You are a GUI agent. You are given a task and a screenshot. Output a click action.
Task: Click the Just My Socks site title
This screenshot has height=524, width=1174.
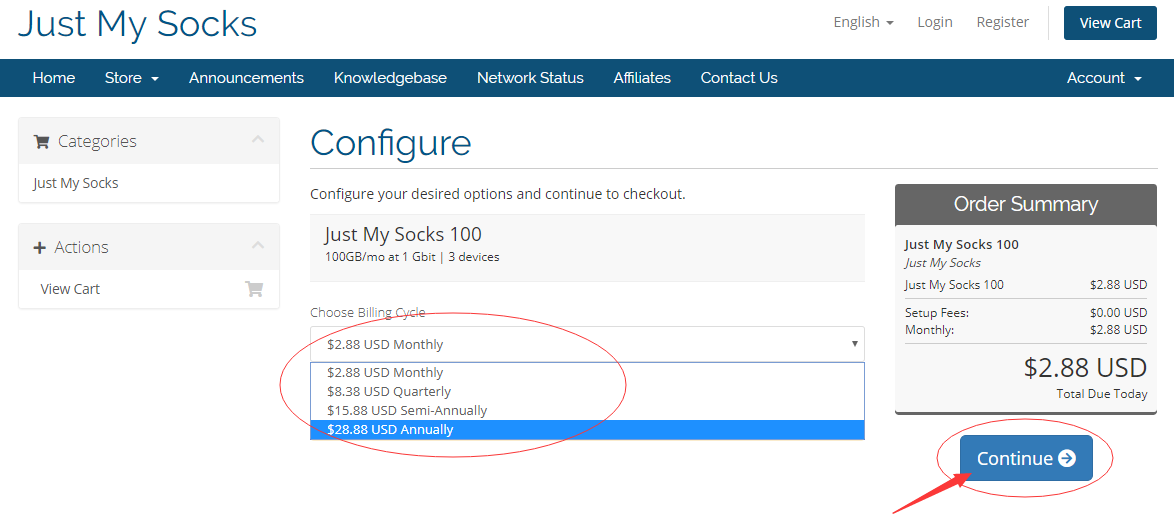(x=137, y=24)
